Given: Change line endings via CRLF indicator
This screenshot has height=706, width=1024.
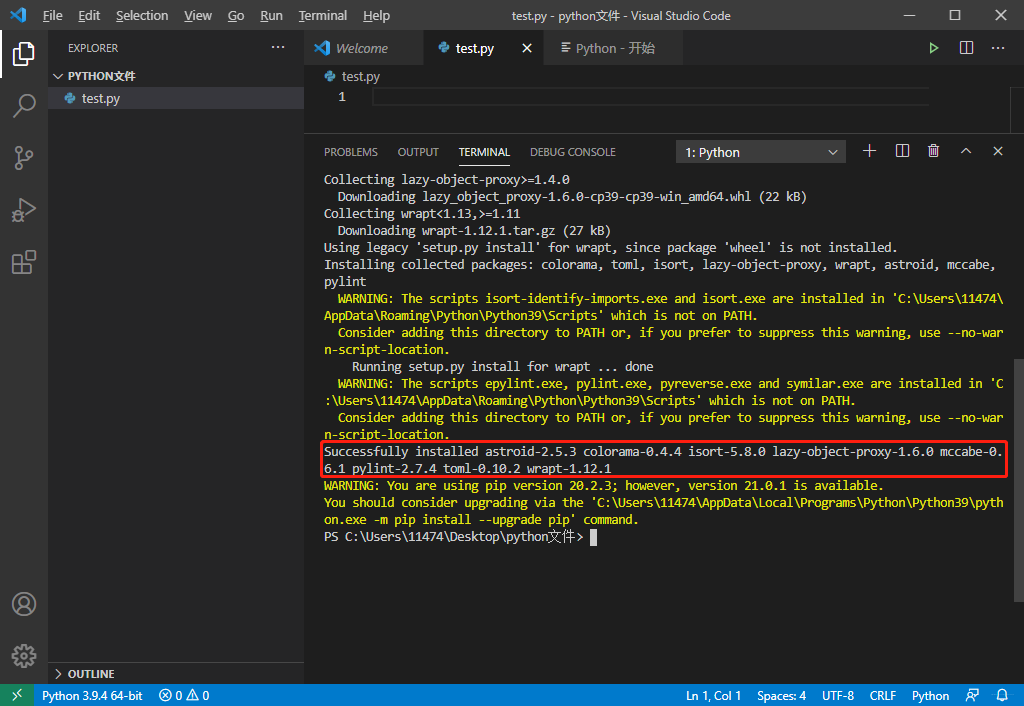Looking at the screenshot, I should (x=882, y=695).
